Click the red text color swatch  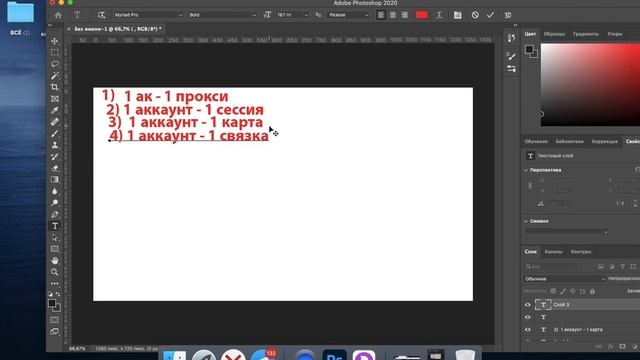coord(422,15)
